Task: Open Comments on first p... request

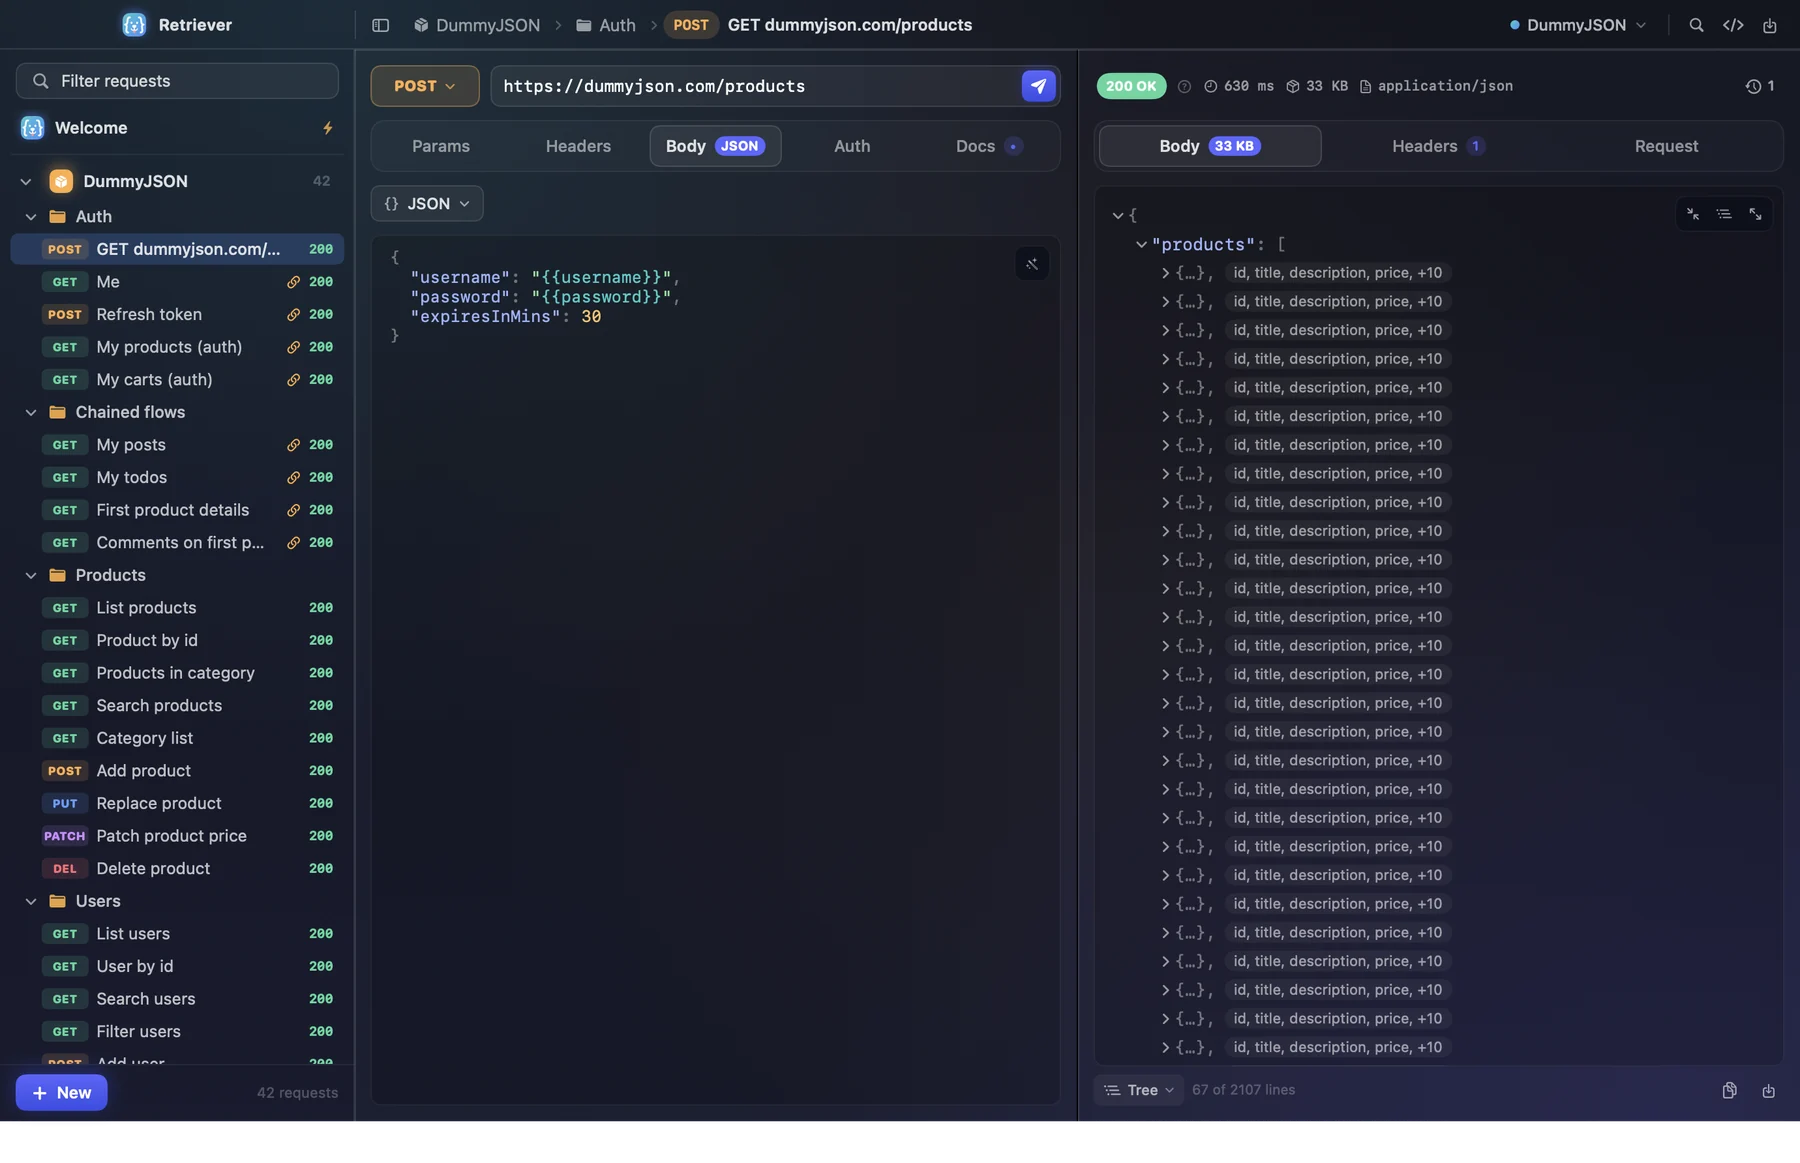Action: [x=177, y=543]
